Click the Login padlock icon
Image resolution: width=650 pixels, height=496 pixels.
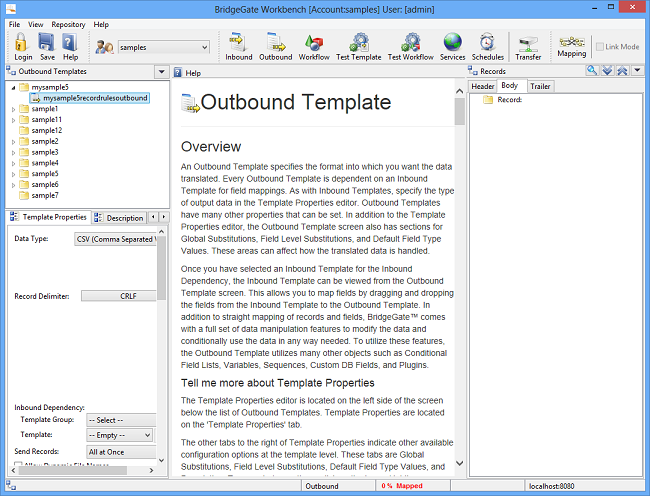tap(21, 42)
